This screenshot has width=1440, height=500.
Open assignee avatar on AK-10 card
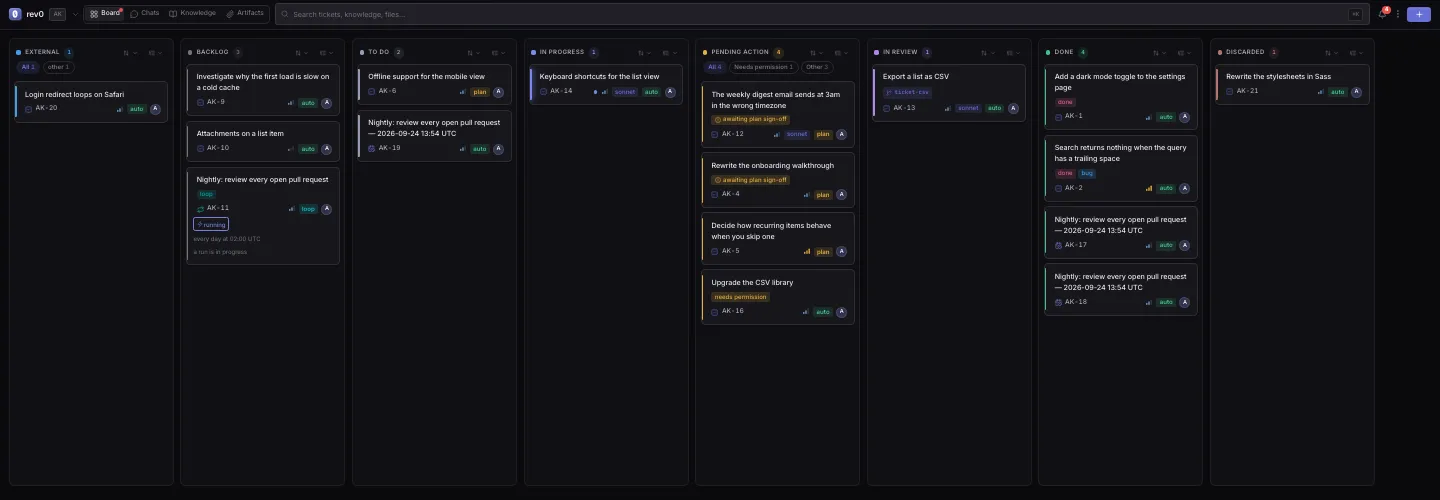click(x=326, y=148)
